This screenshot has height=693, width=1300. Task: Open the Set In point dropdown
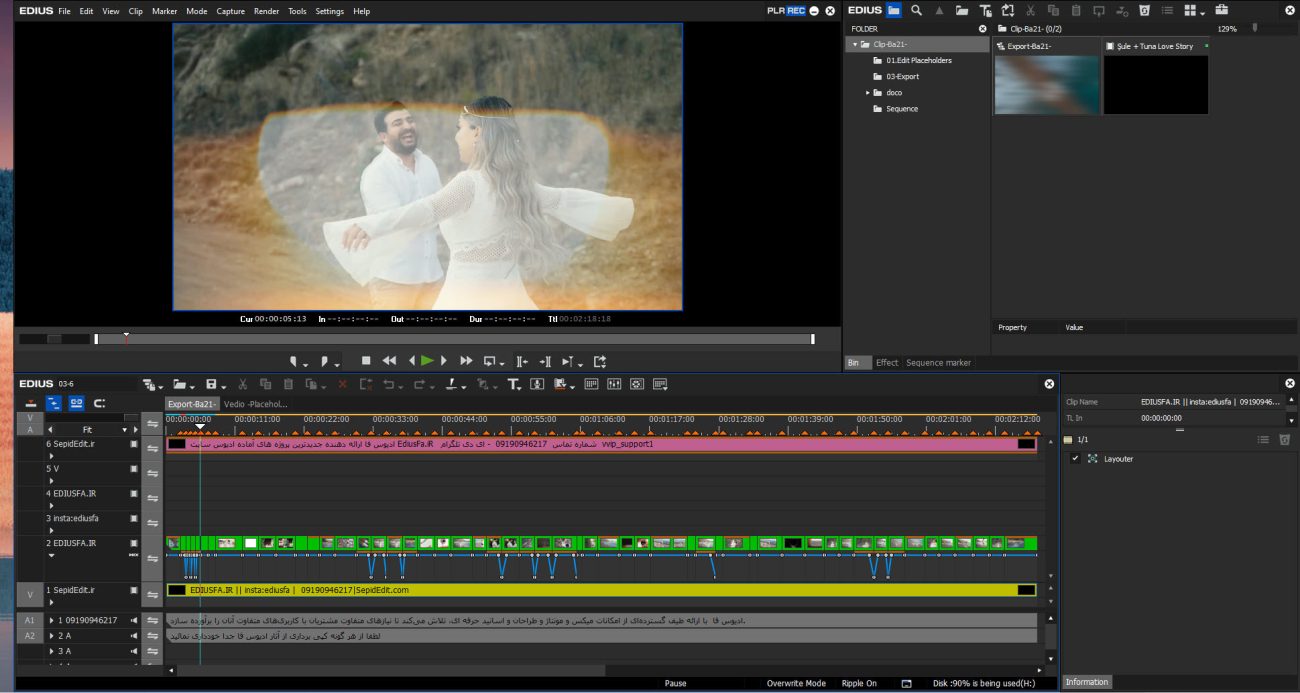[x=304, y=363]
